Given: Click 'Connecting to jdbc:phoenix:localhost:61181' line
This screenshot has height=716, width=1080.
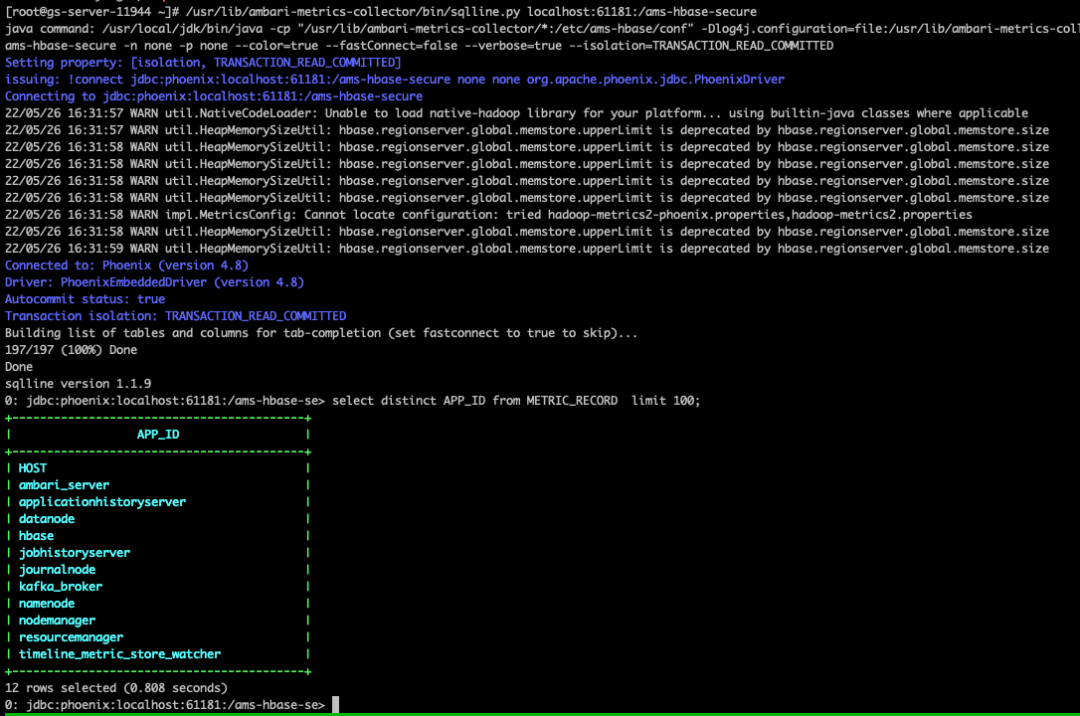Looking at the screenshot, I should click(x=214, y=96).
